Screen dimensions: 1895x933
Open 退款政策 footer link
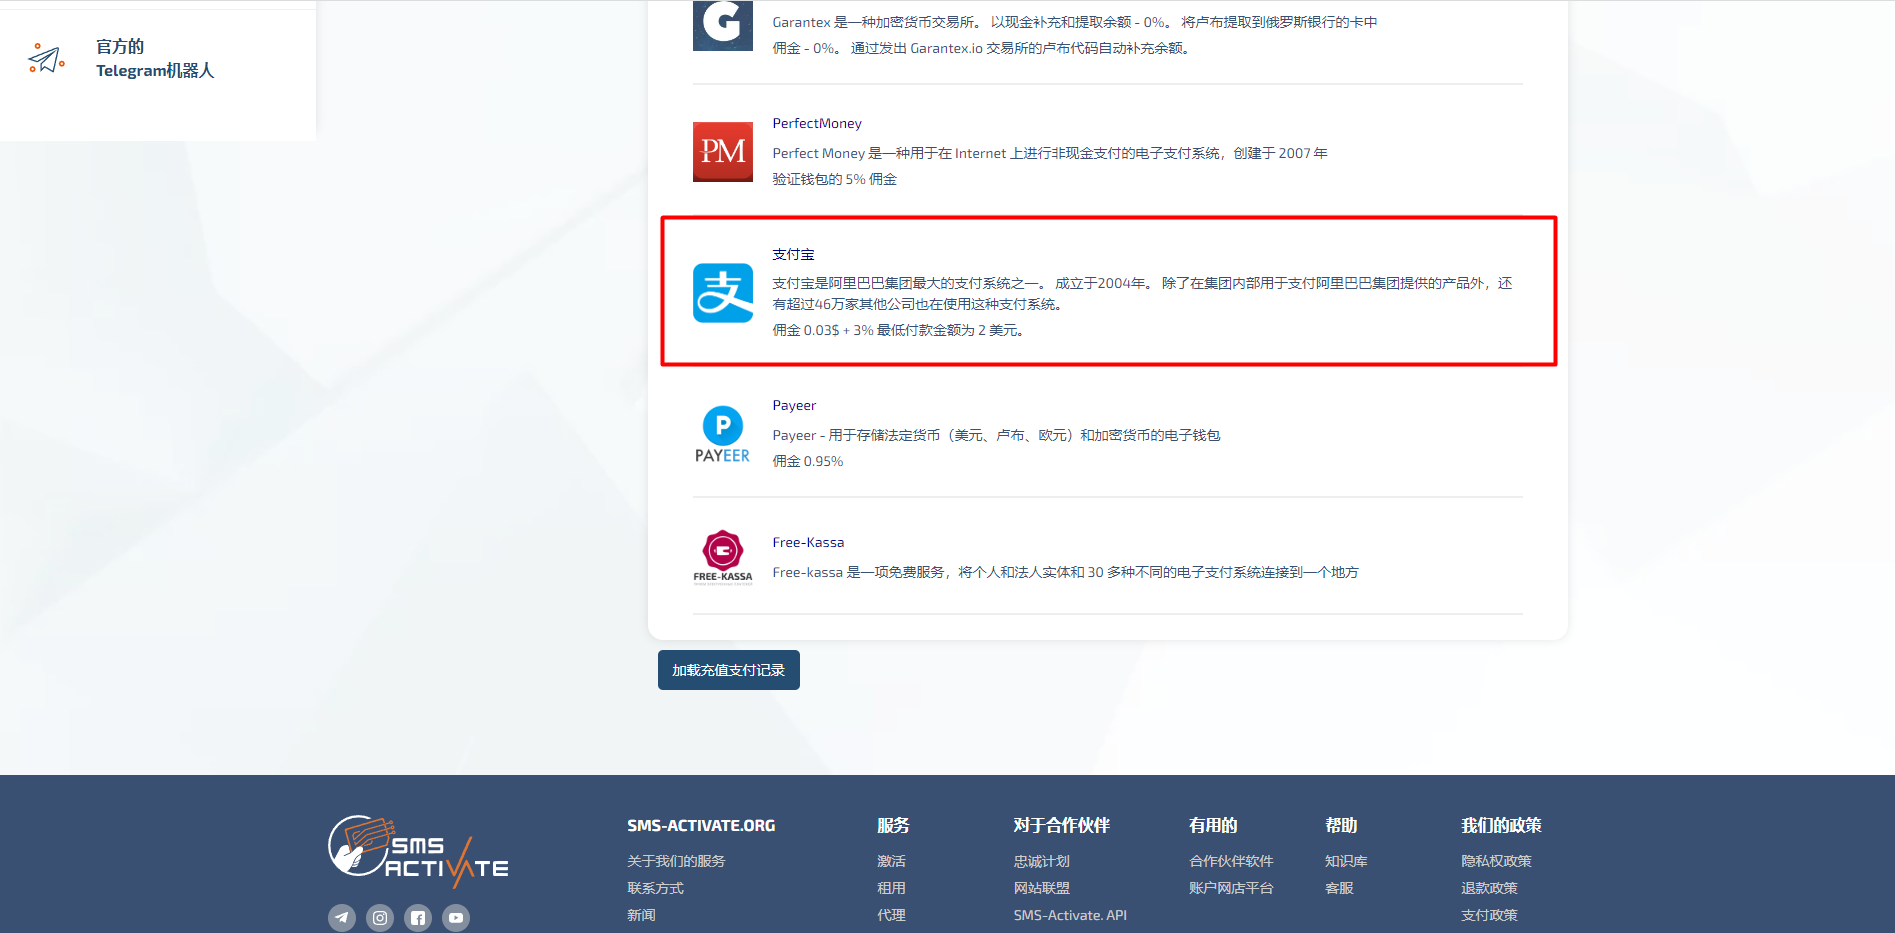[x=1489, y=888]
